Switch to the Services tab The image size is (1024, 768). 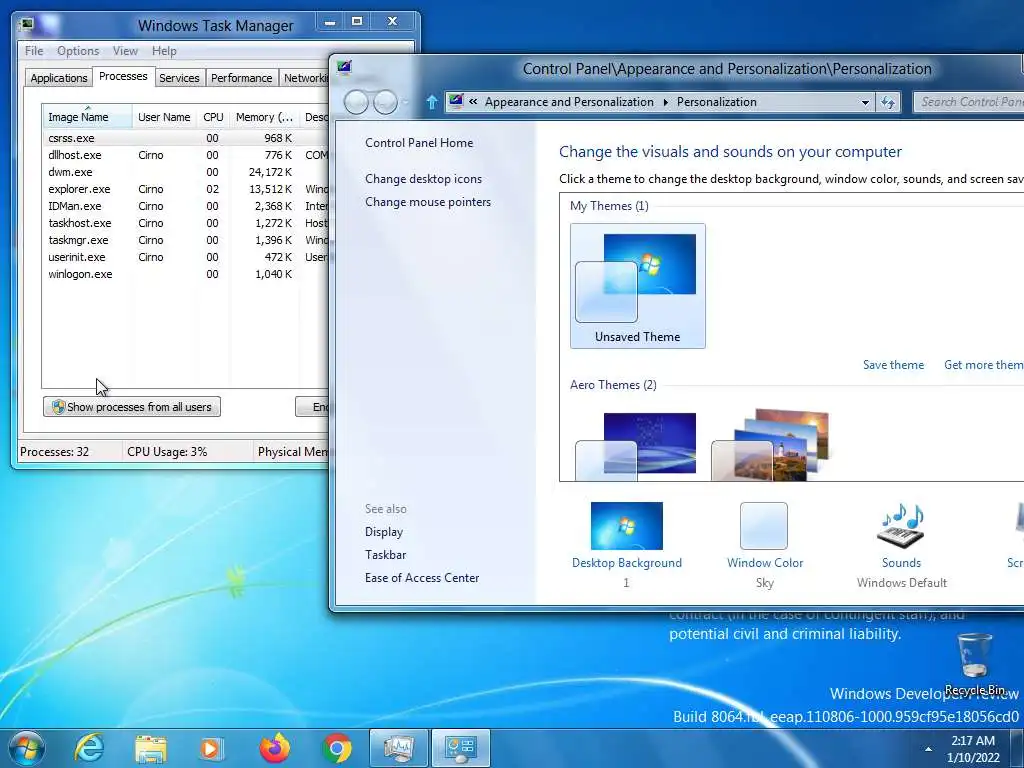coord(179,78)
